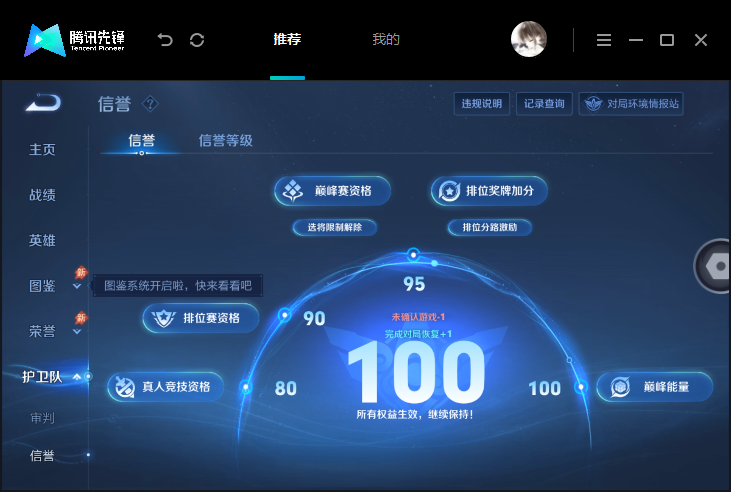Expand the 荣誉 chevron
The width and height of the screenshot is (731, 492).
point(77,332)
